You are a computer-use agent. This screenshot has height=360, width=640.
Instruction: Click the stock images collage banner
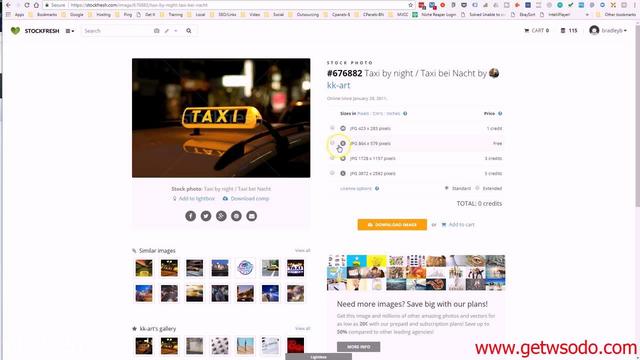[416, 273]
